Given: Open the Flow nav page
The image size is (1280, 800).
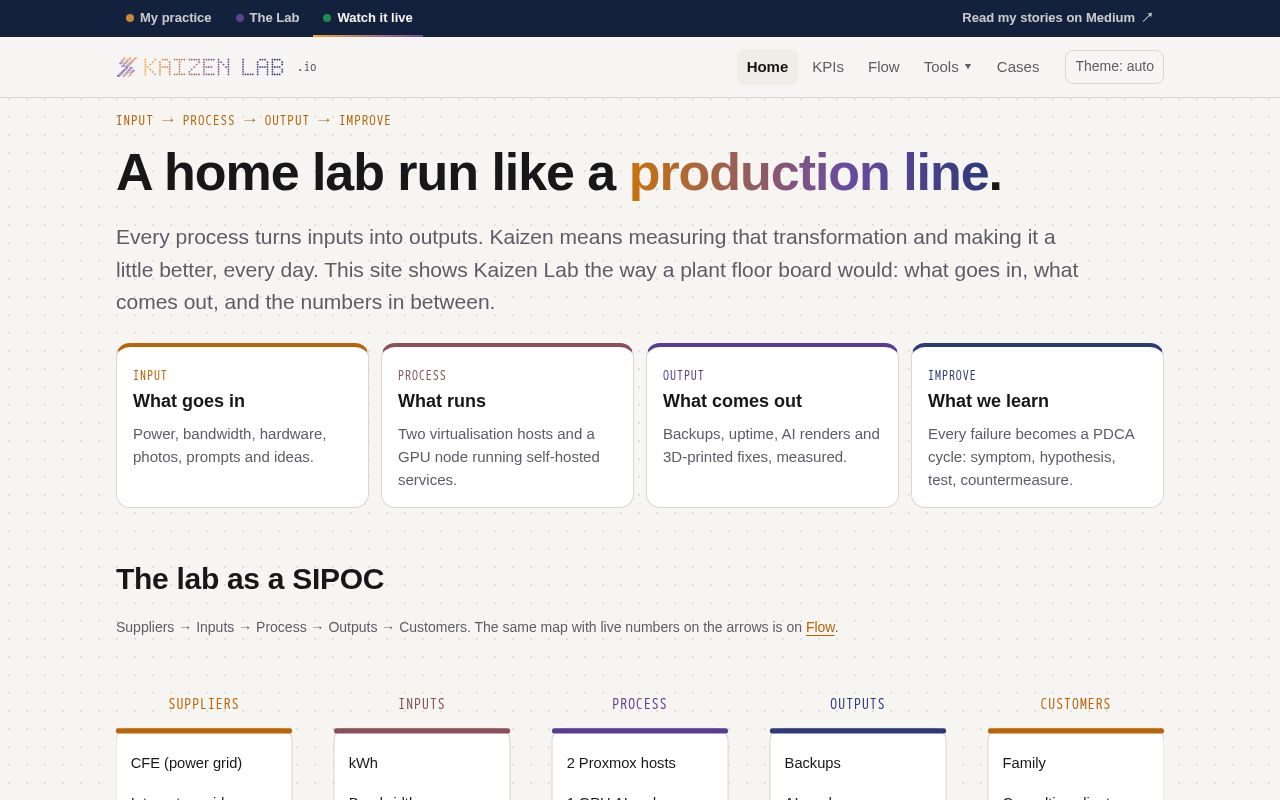Looking at the screenshot, I should tap(884, 67).
